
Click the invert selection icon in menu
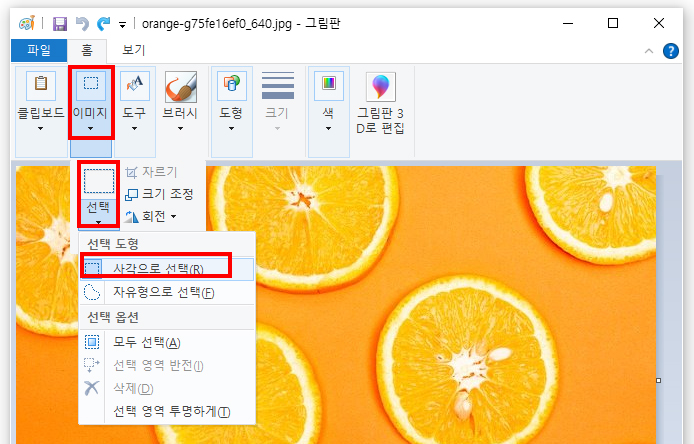(x=92, y=365)
